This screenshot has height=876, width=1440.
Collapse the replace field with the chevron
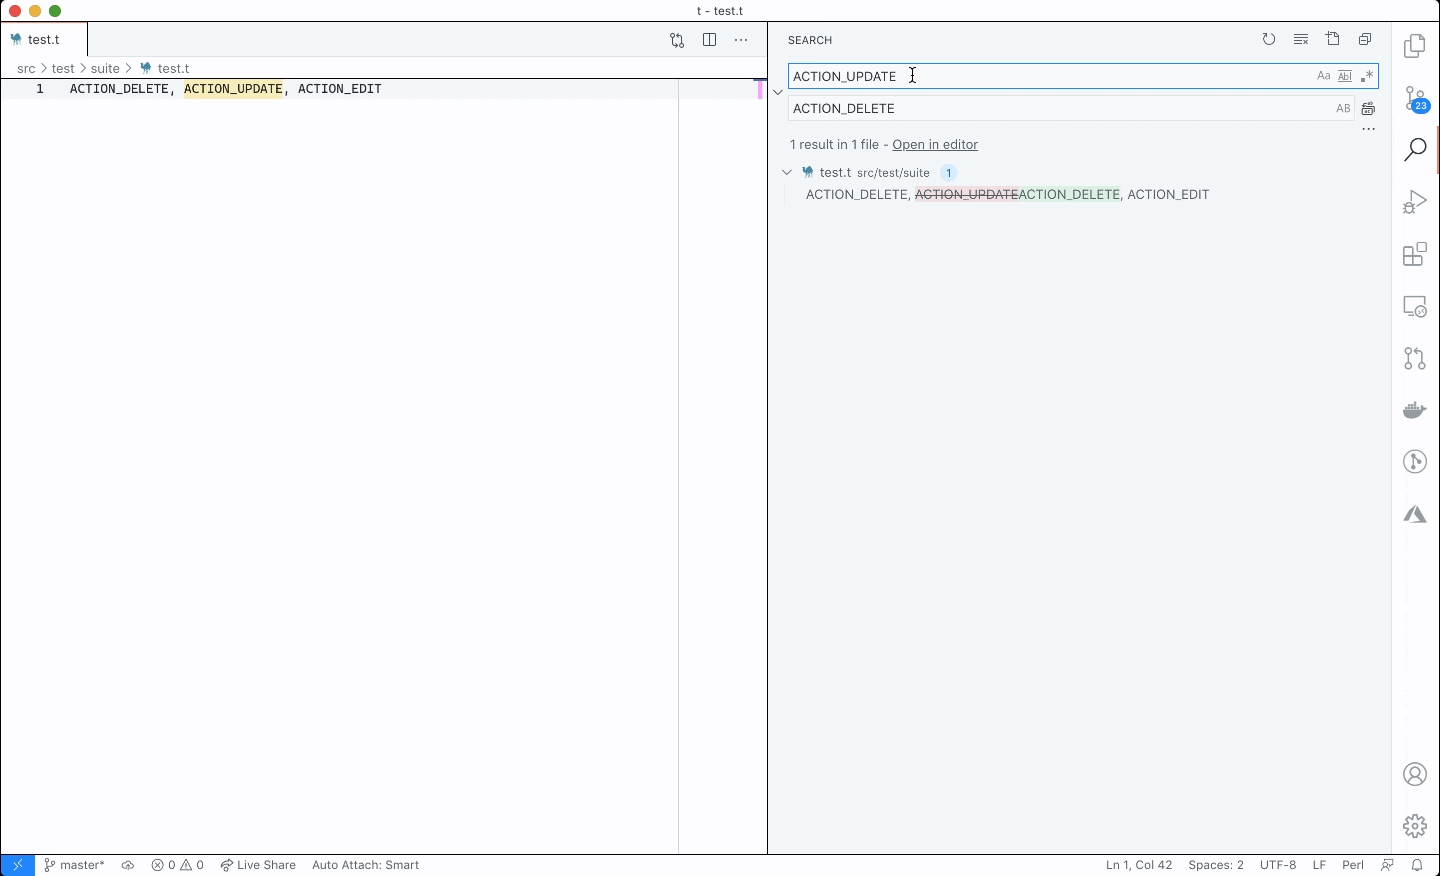tap(778, 91)
